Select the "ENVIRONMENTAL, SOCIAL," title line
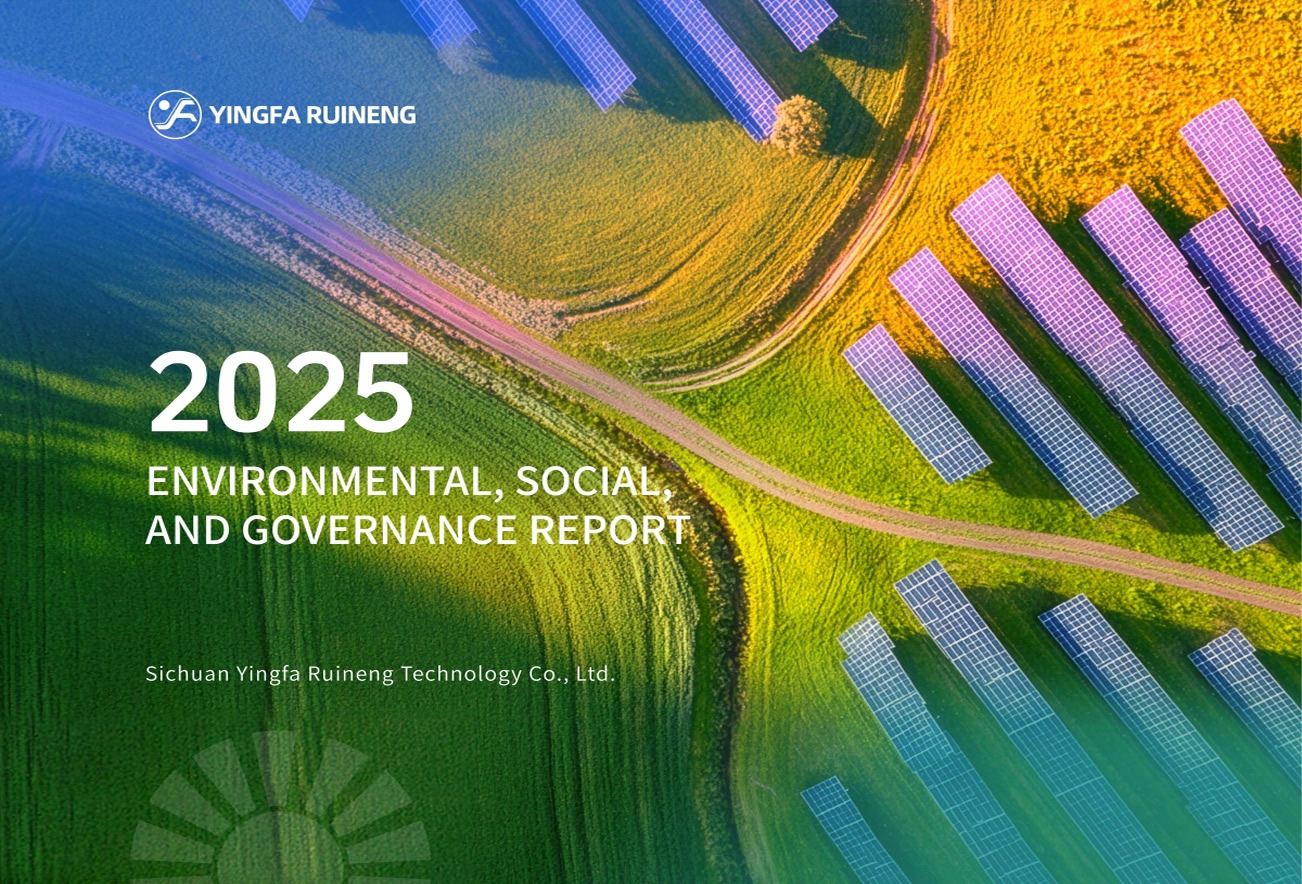This screenshot has width=1302, height=884. 409,481
